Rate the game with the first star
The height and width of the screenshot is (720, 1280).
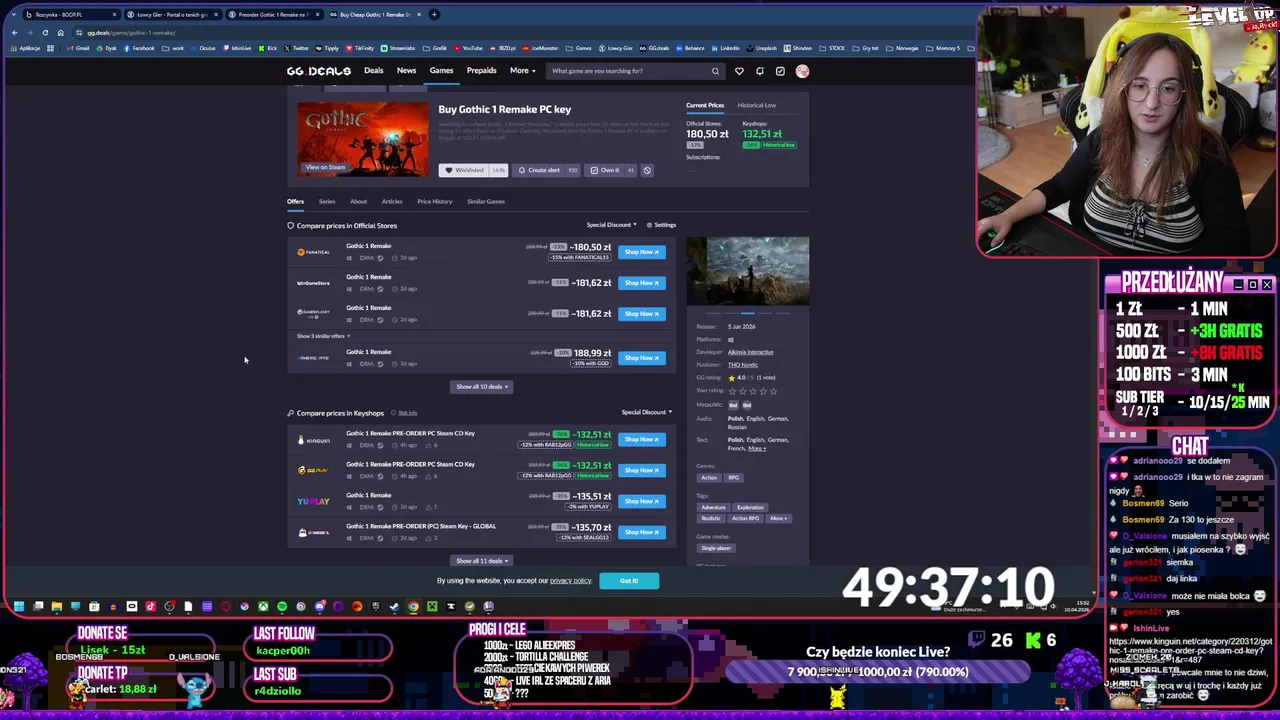coord(731,391)
